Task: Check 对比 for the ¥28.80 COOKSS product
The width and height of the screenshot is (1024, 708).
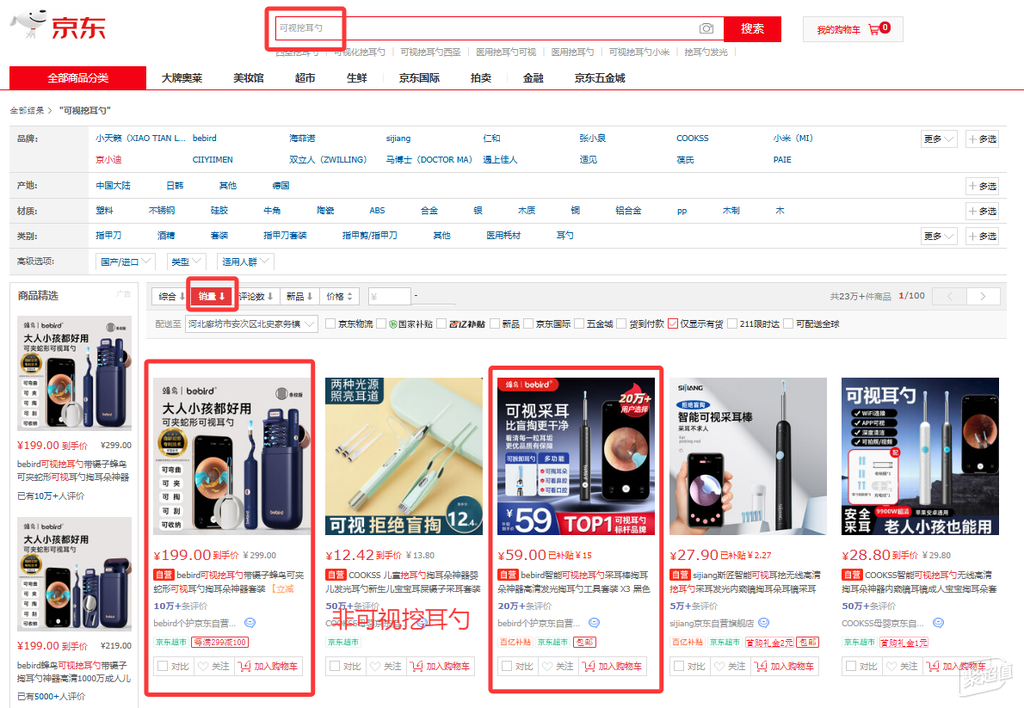Action: pos(851,666)
